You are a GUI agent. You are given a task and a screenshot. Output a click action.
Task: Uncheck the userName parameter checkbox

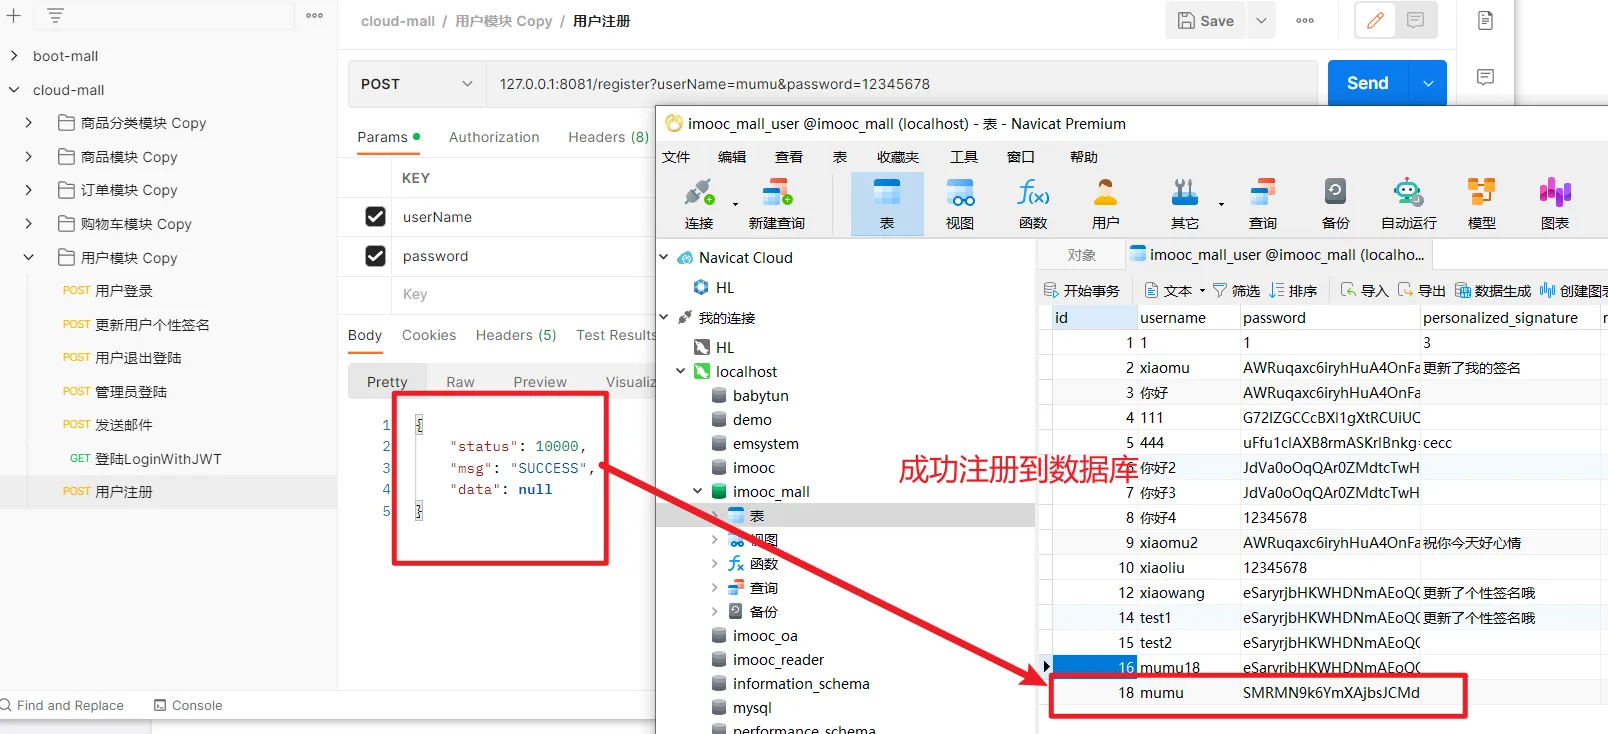pyautogui.click(x=376, y=217)
